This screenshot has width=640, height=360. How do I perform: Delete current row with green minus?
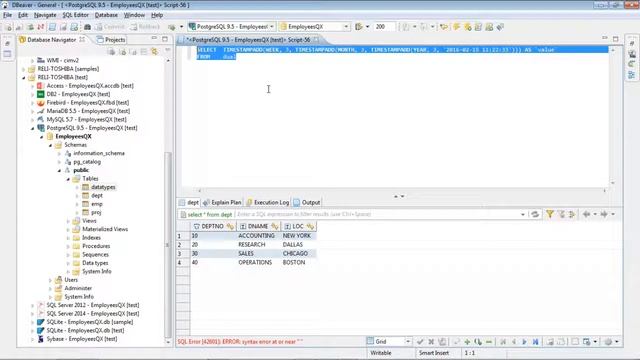(489, 342)
